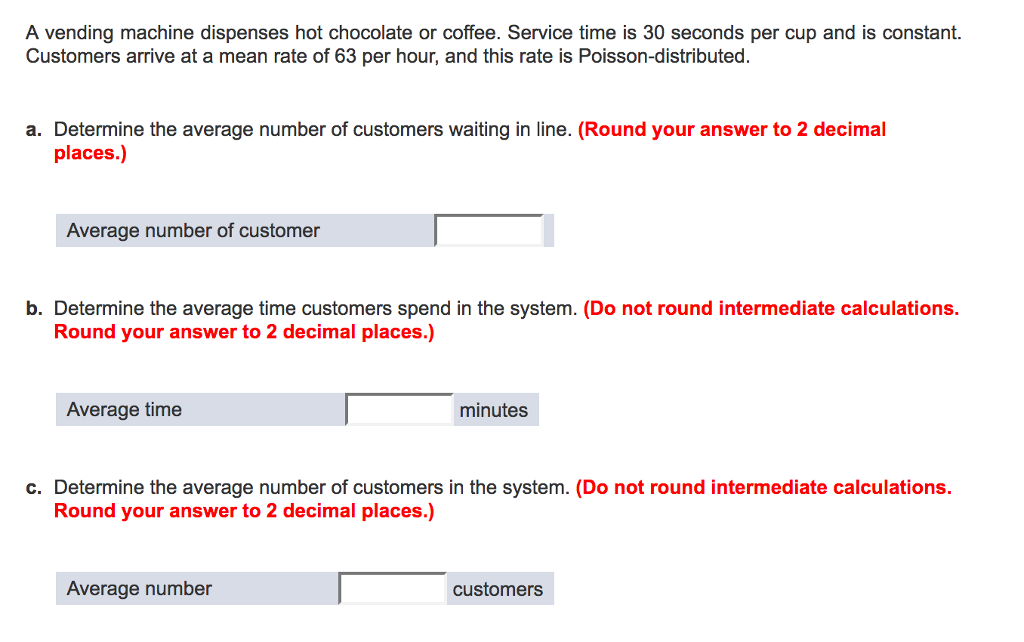
Task: Click the "customers" unit label
Action: coord(497,589)
